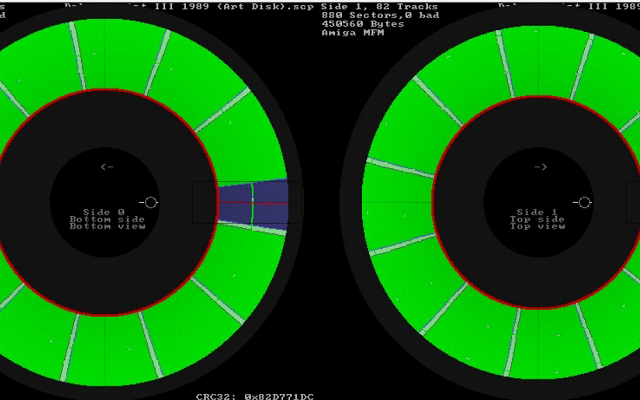Click "Side 1, 82 Tracks" header text

(380, 7)
